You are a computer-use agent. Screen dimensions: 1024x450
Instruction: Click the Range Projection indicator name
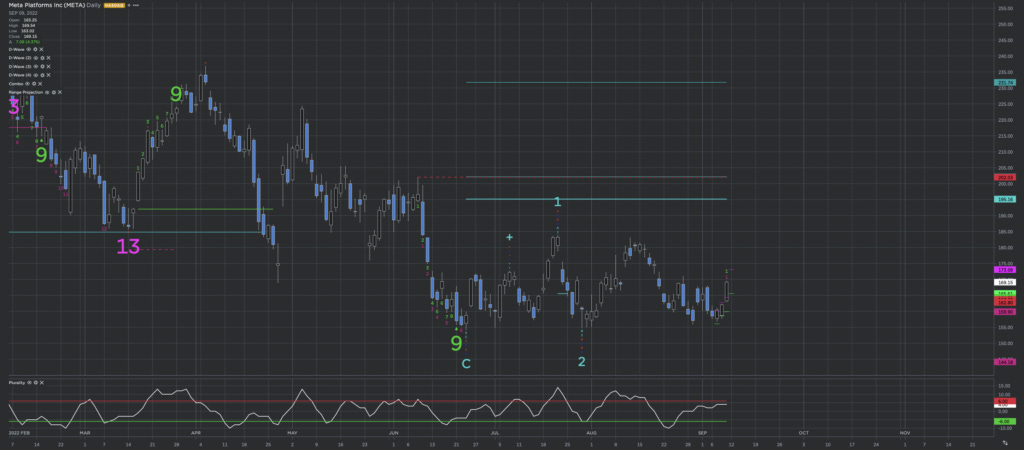click(x=25, y=93)
